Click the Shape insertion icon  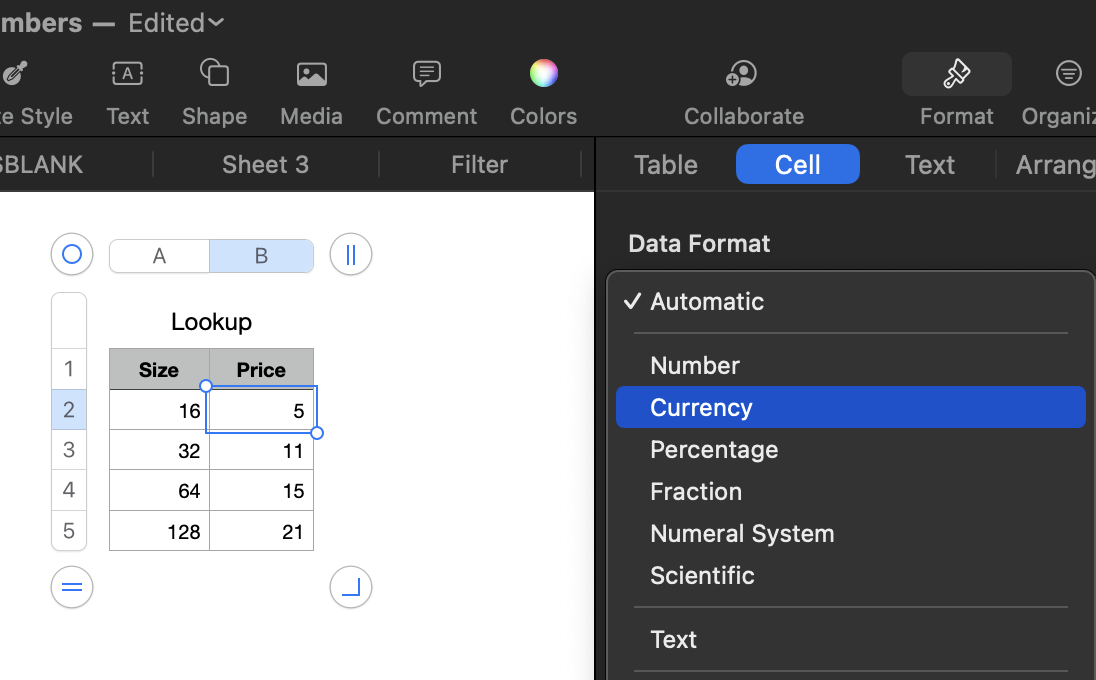coord(214,73)
